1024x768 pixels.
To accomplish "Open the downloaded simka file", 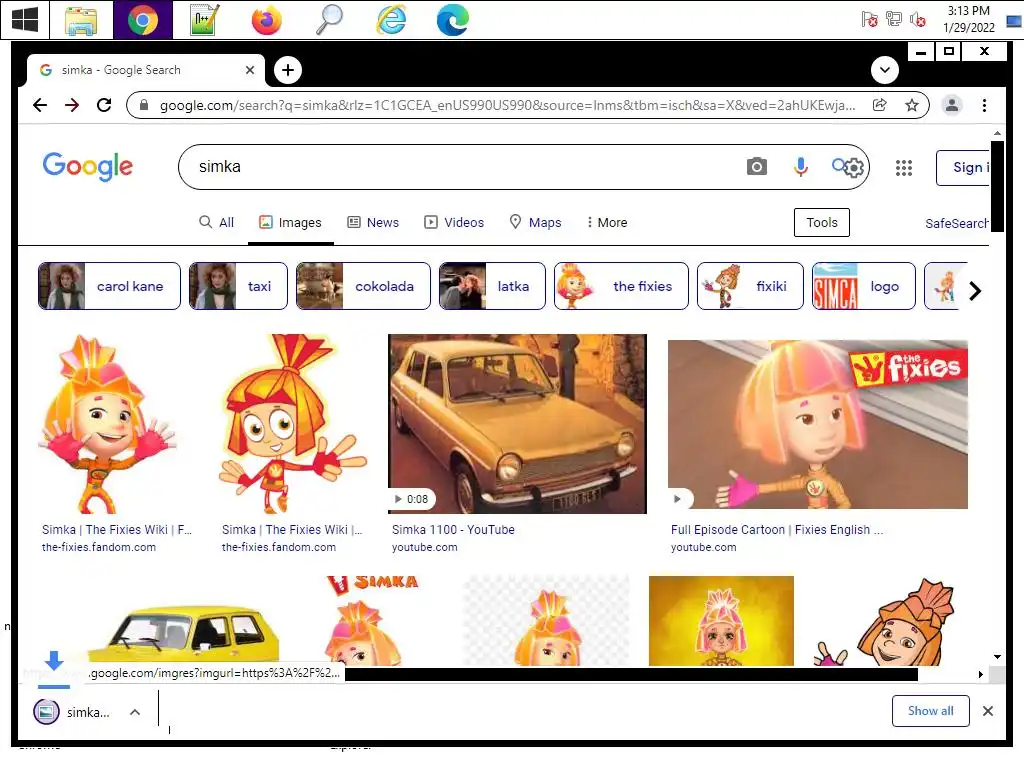I will 72,712.
